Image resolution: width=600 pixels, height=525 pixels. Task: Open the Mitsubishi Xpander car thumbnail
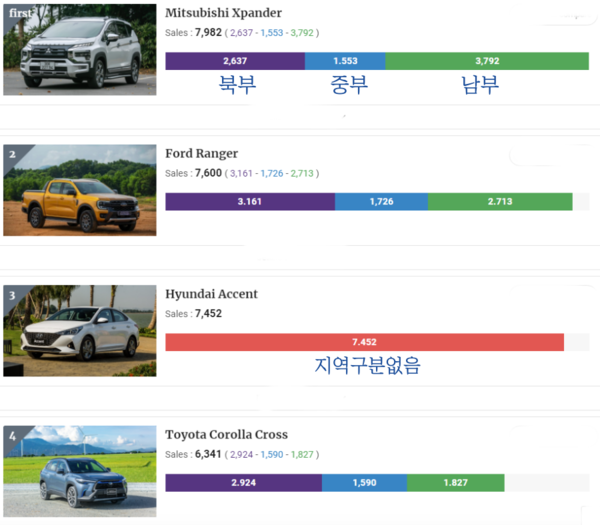point(80,49)
